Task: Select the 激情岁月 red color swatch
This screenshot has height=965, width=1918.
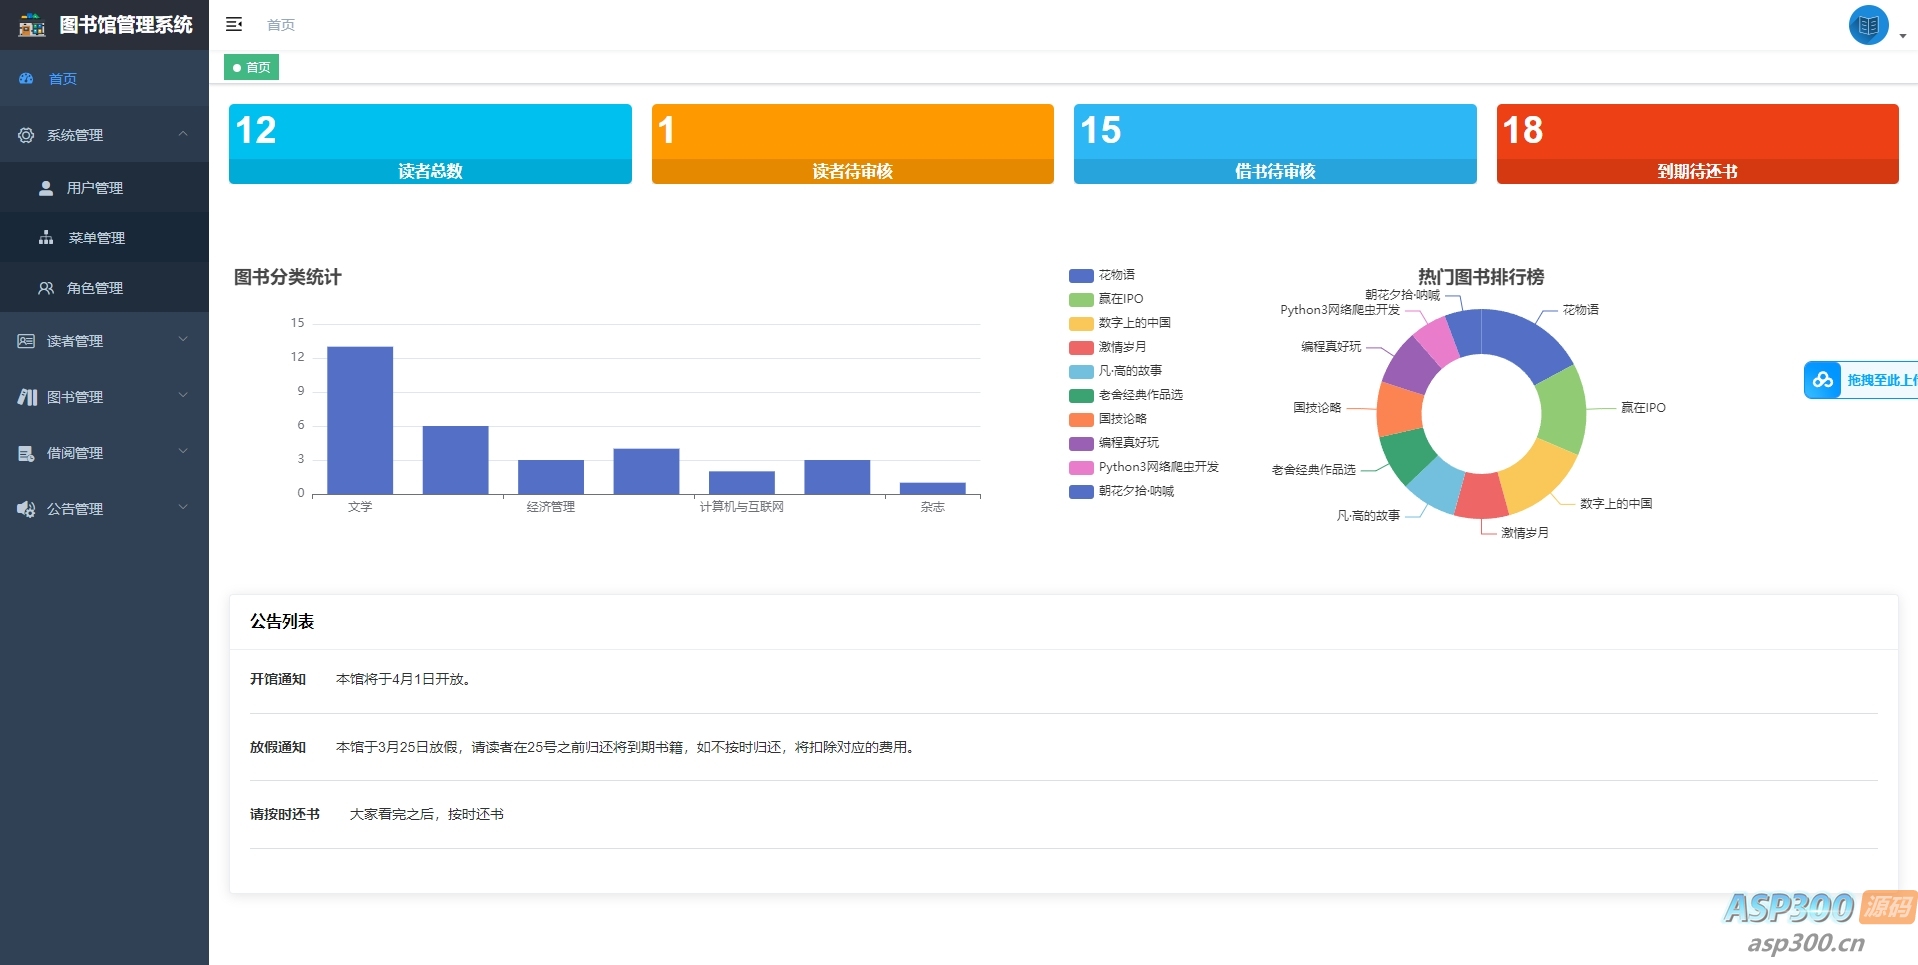Action: [x=1080, y=347]
